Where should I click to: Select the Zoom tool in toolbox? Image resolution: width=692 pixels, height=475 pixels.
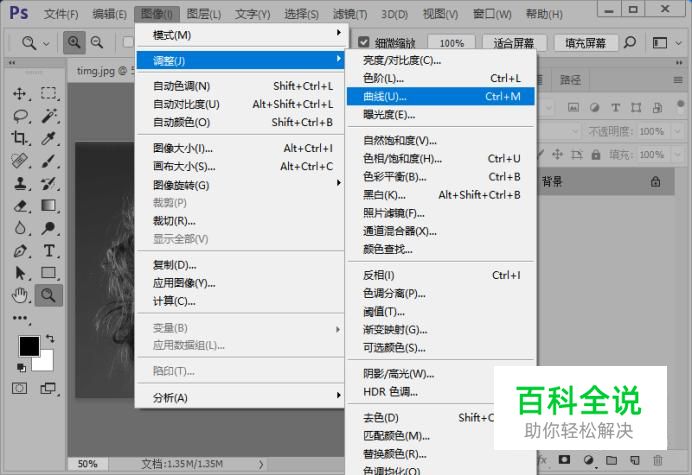[49, 295]
